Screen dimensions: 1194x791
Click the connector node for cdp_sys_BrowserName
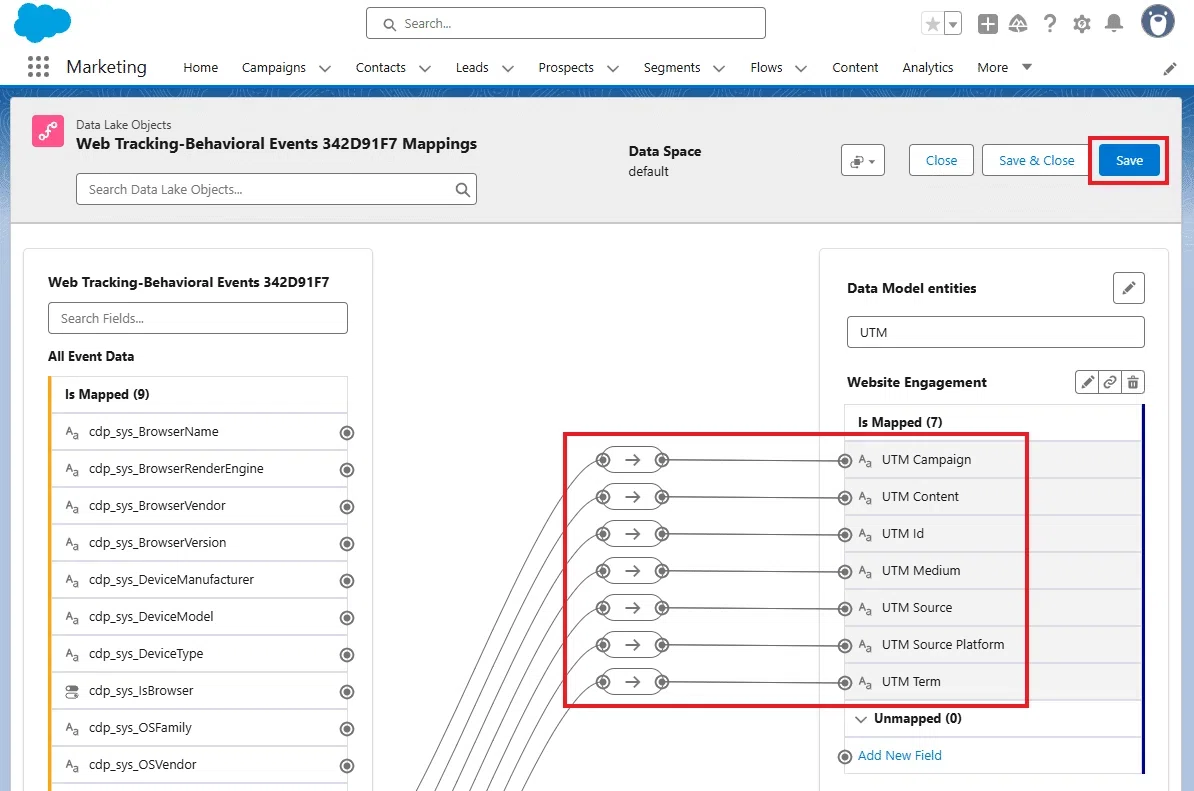point(346,433)
